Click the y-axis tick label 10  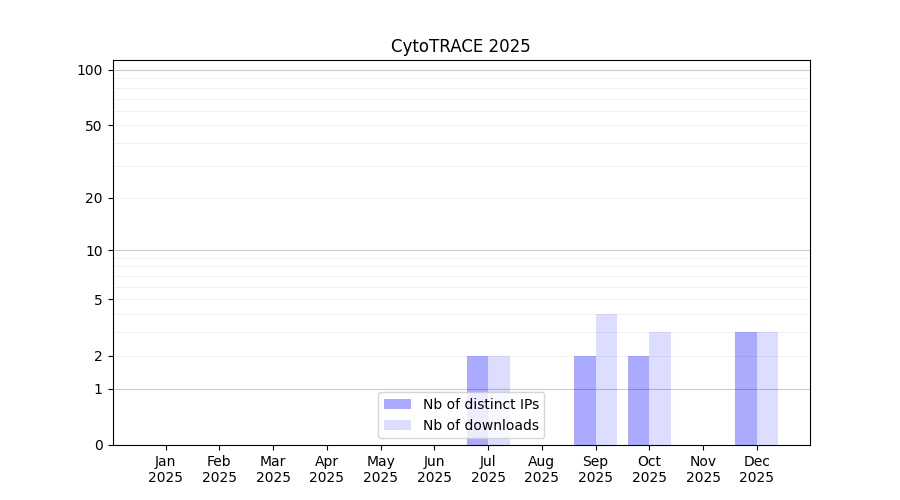94,251
